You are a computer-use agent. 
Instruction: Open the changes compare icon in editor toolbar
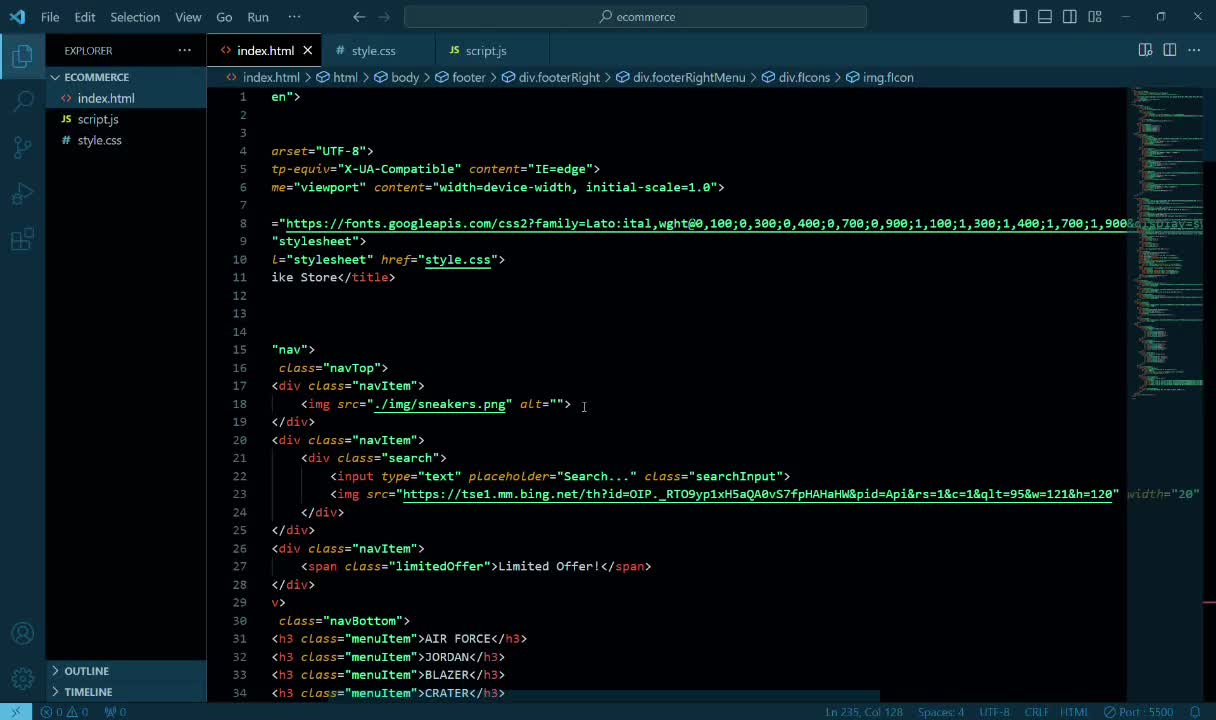(x=1145, y=50)
